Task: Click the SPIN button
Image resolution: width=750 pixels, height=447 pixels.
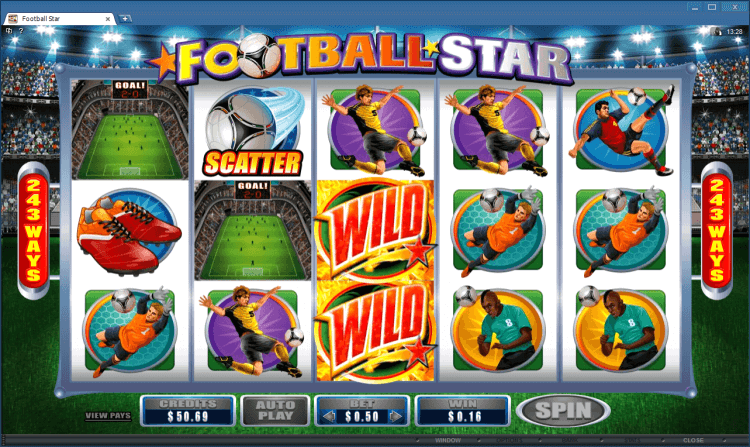Action: pos(563,410)
